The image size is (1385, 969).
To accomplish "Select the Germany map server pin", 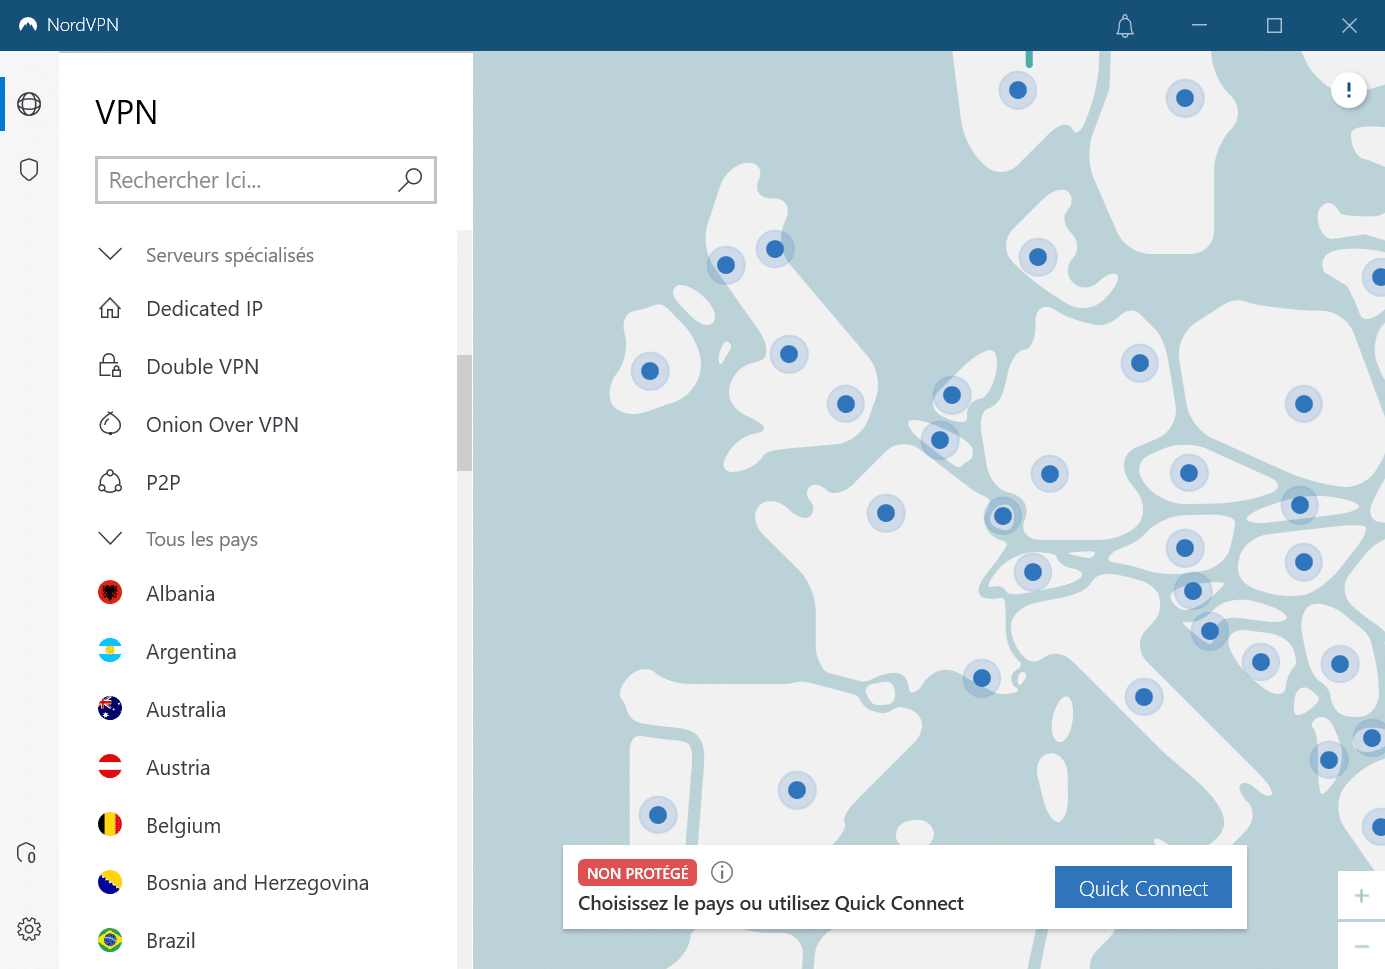I will [1050, 474].
